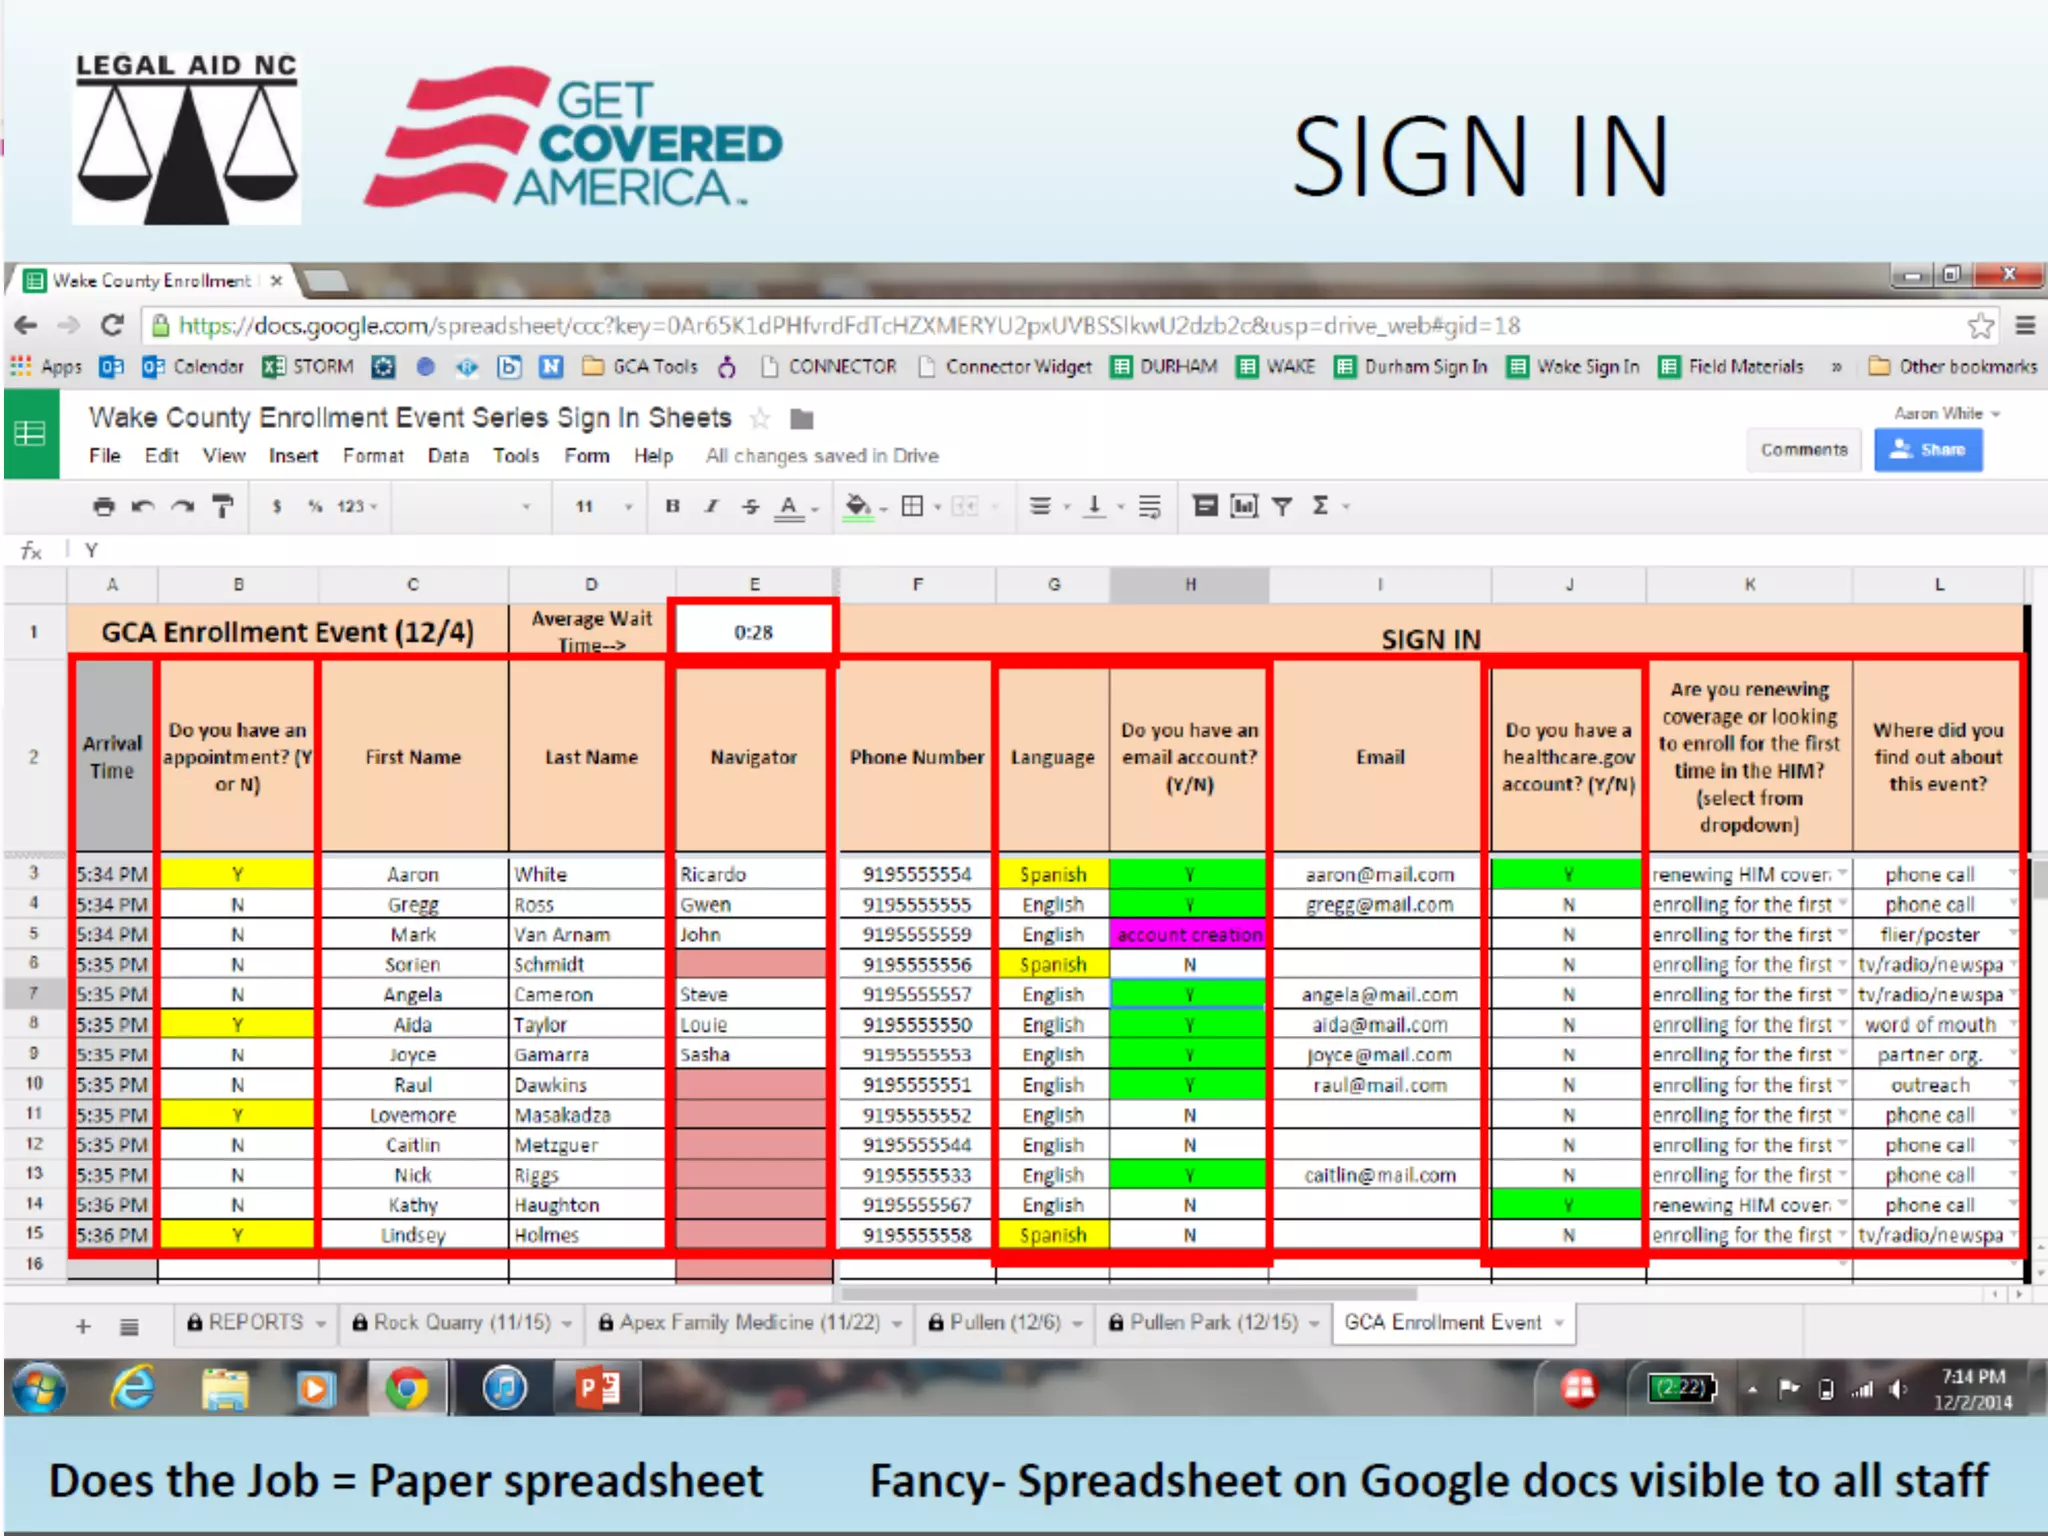
Task: Select the Paint format tool
Action: [222, 506]
